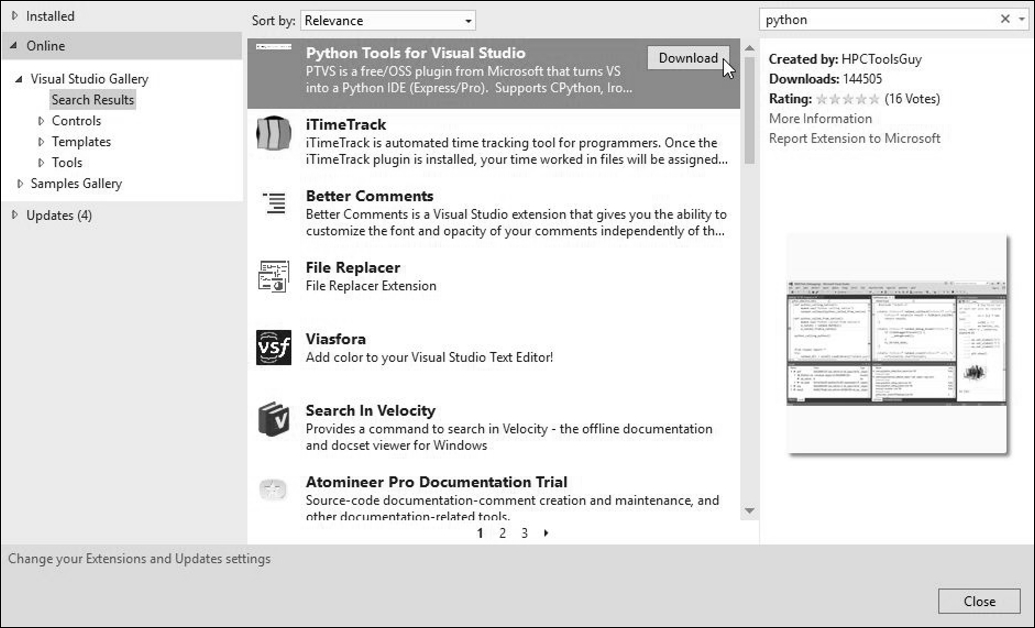Screen dimensions: 1035x628
Task: Click the Created by HPCToolsGuy text
Action: click(x=846, y=59)
